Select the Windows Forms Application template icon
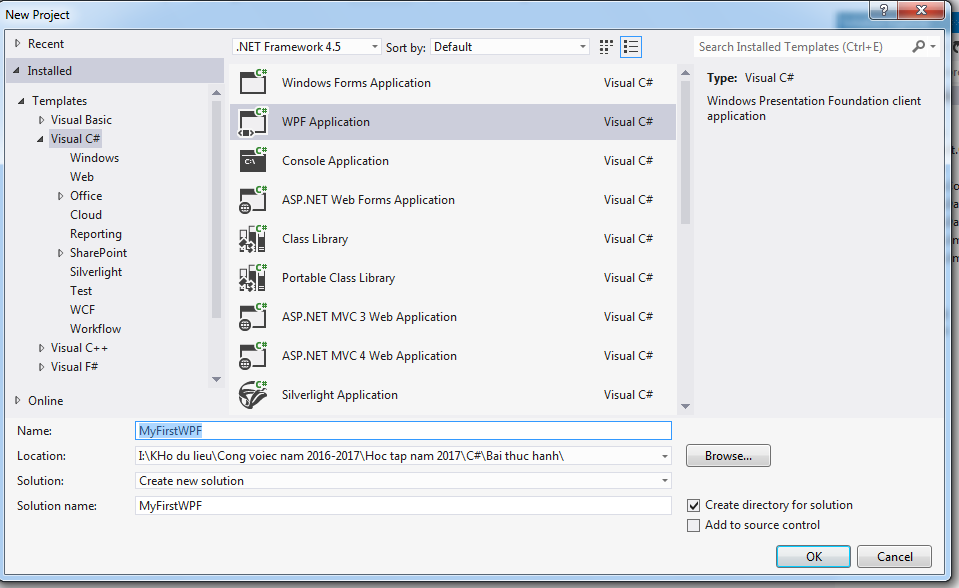Screen dimensions: 959x588 point(253,82)
